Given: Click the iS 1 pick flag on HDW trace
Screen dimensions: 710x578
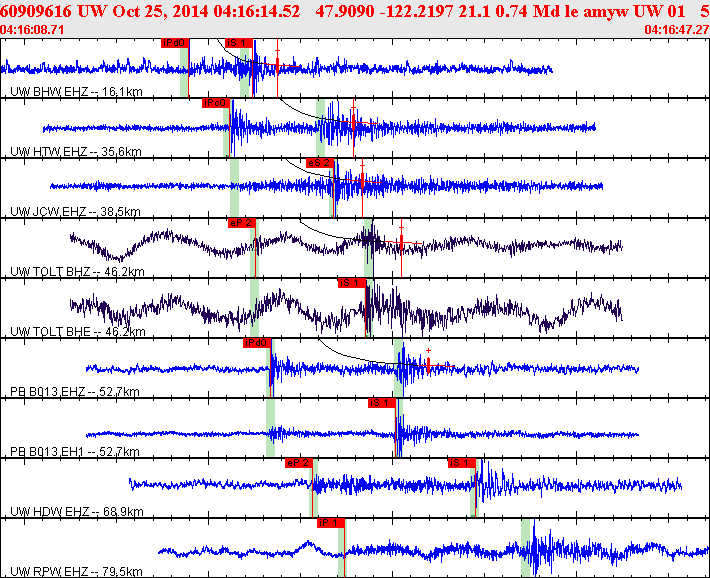Looking at the screenshot, I should [x=461, y=463].
